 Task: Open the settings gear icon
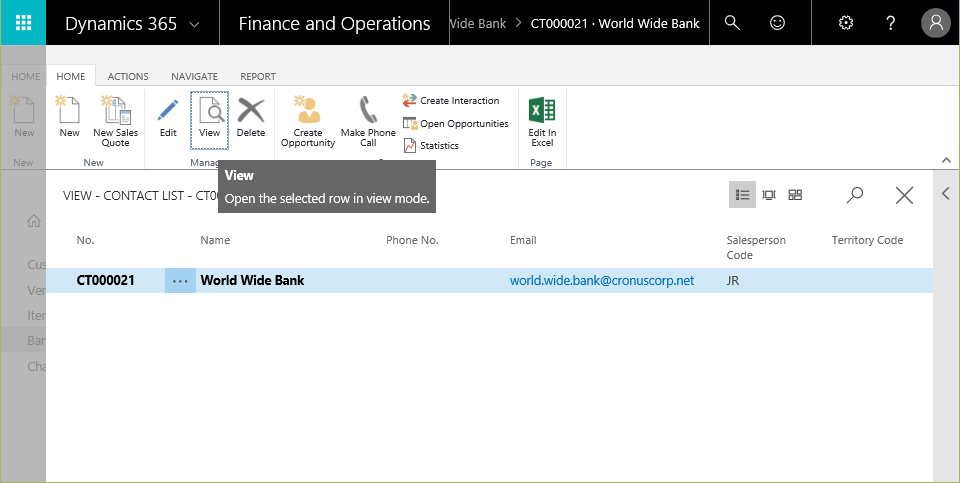pyautogui.click(x=846, y=23)
